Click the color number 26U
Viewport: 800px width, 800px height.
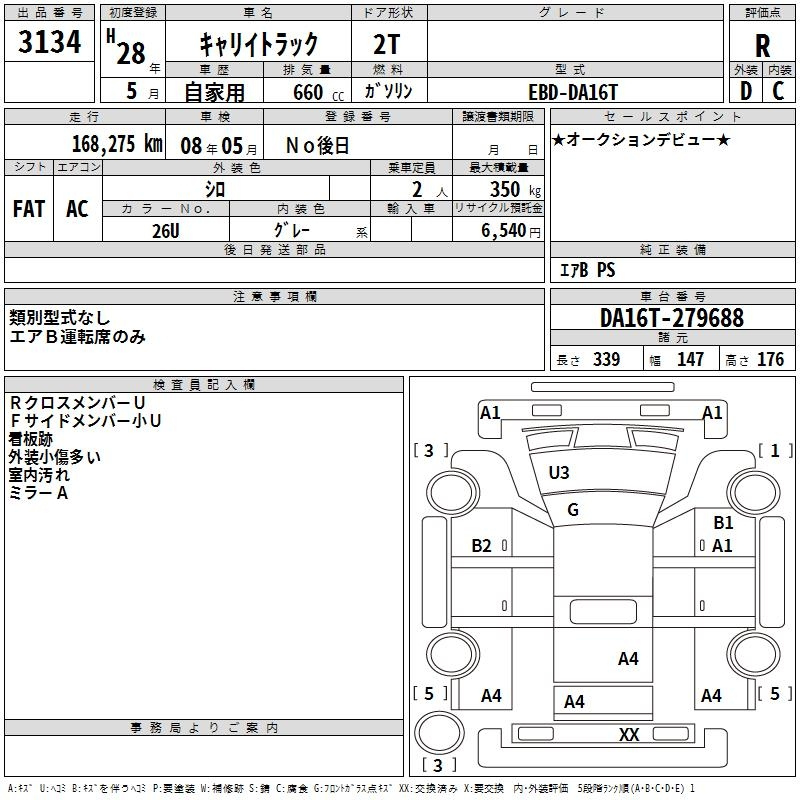coord(166,231)
